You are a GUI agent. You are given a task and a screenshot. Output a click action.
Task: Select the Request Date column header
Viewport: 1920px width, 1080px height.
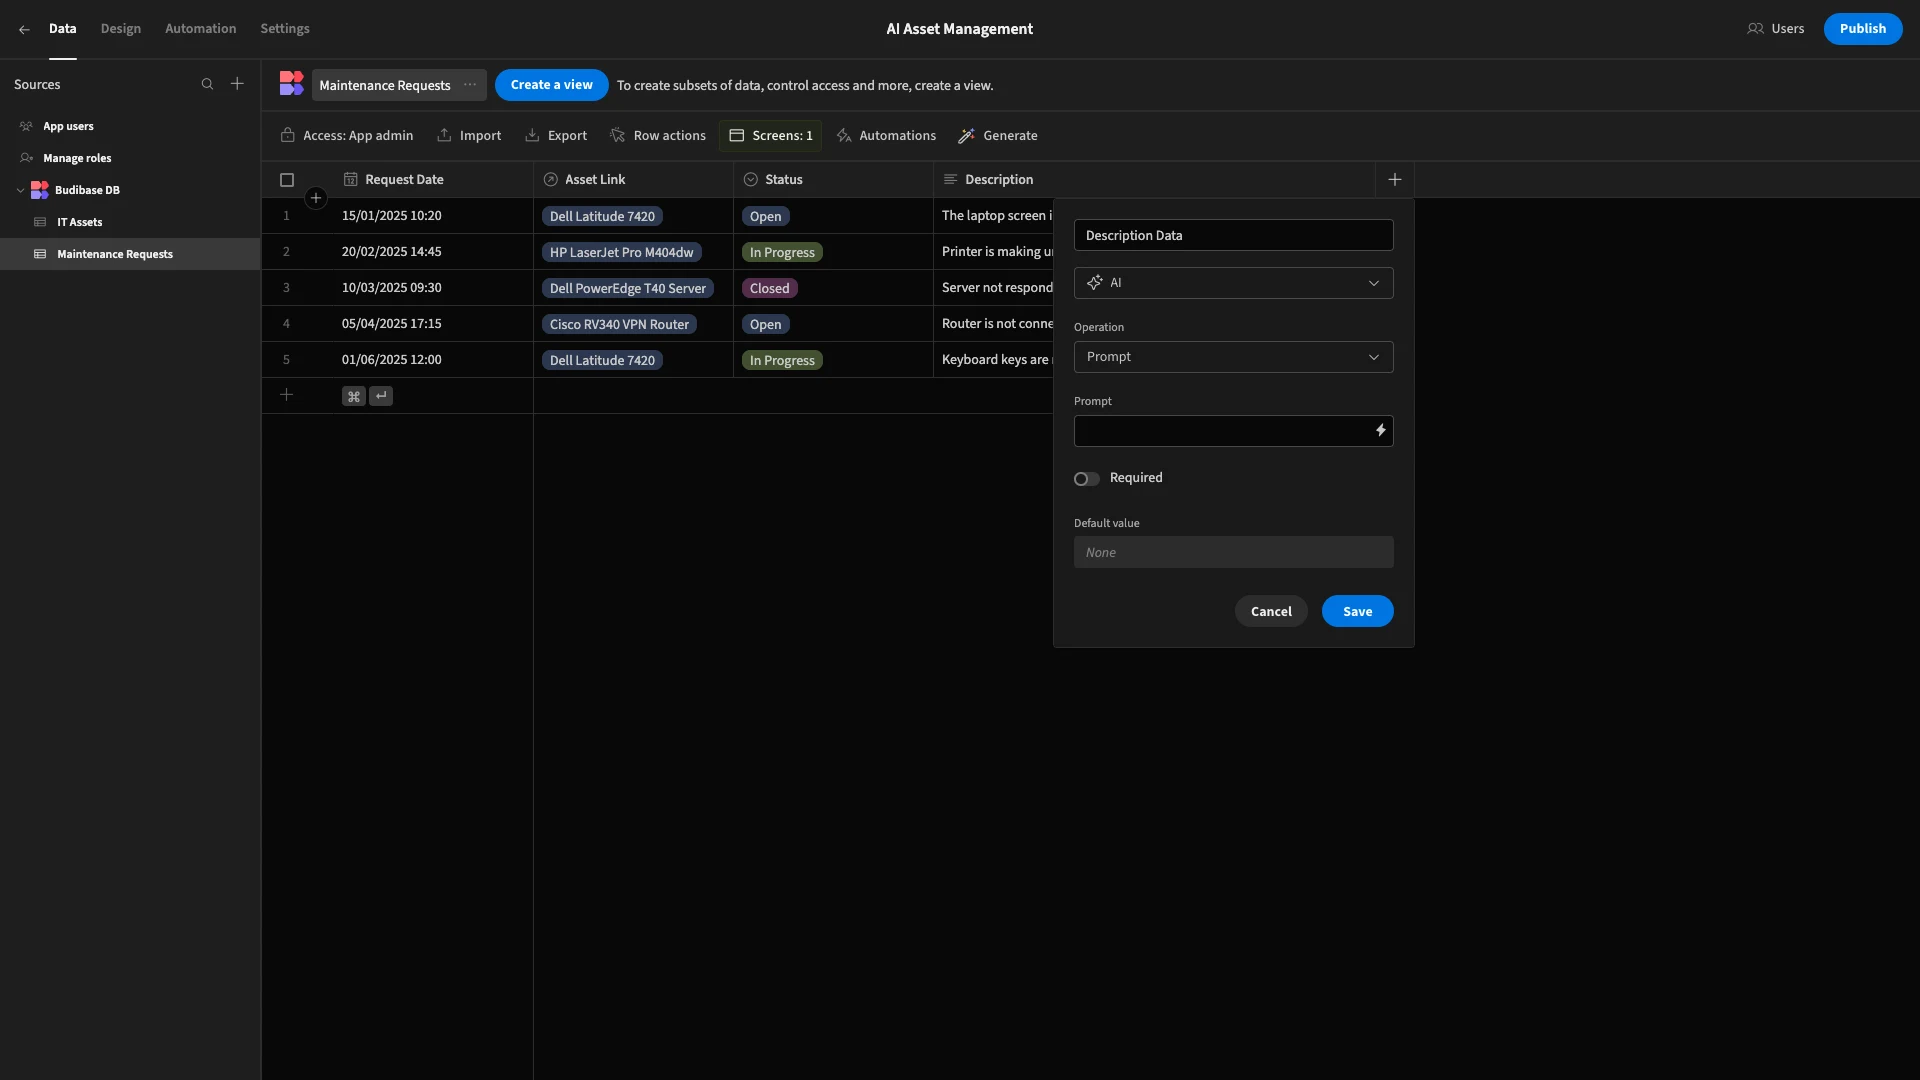[x=433, y=180]
